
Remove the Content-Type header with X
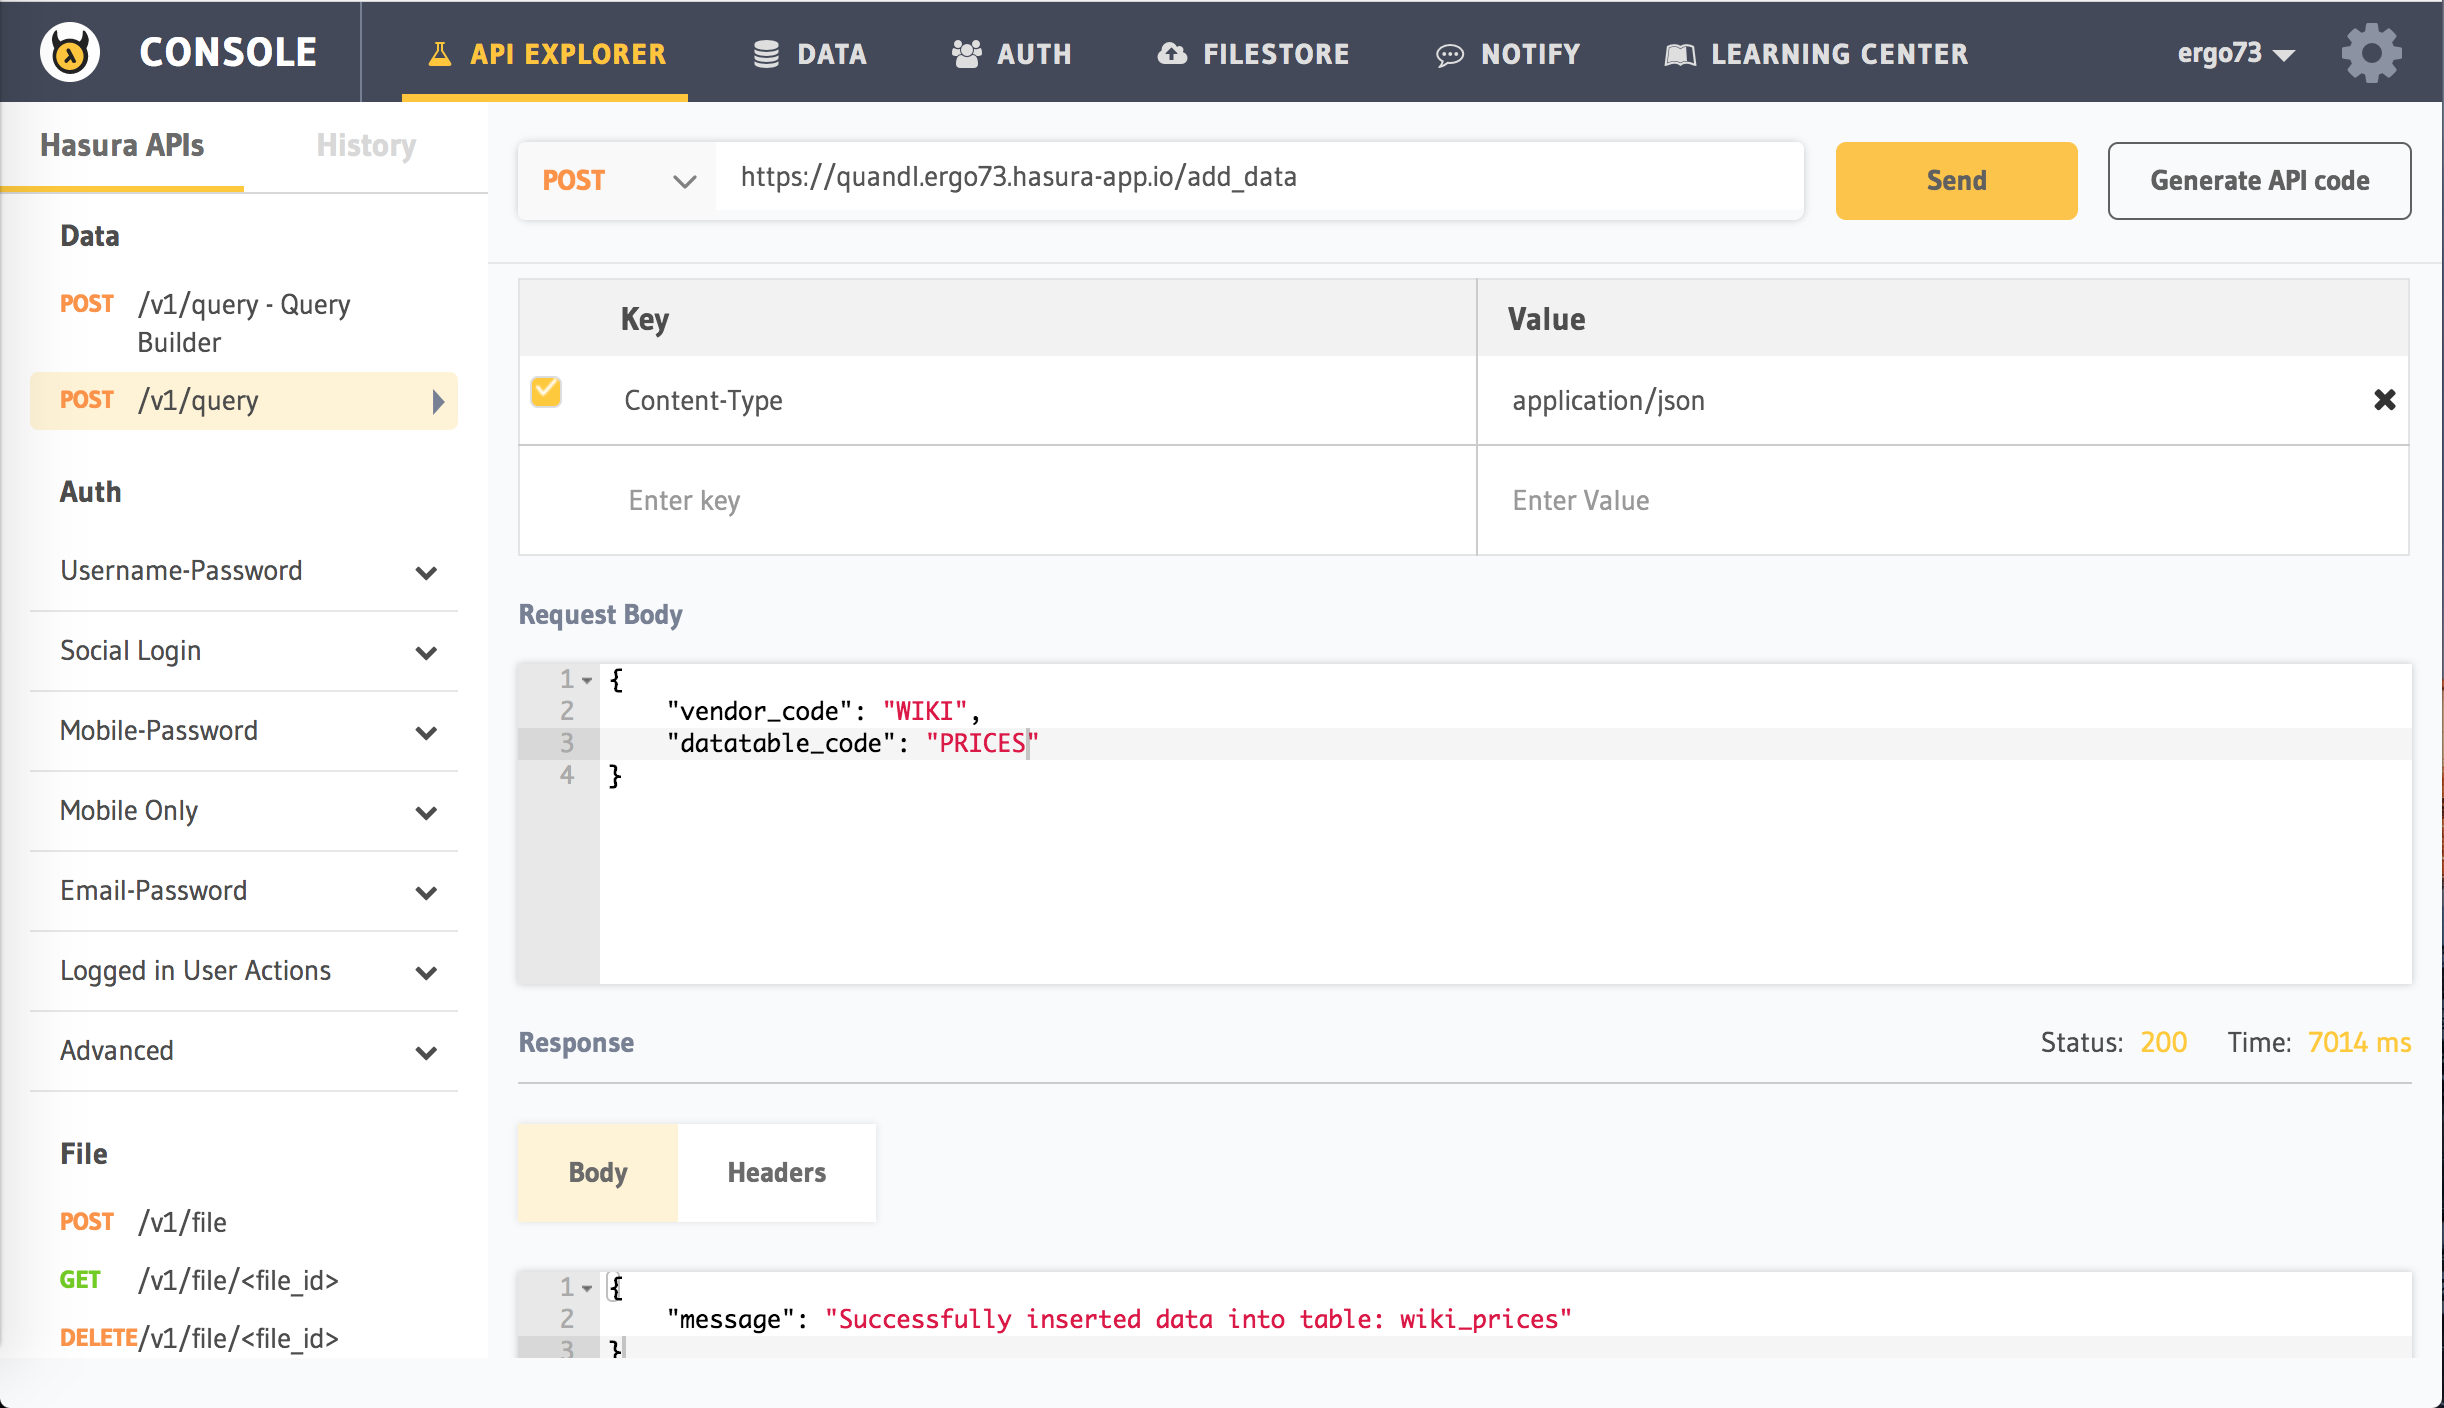(2384, 400)
